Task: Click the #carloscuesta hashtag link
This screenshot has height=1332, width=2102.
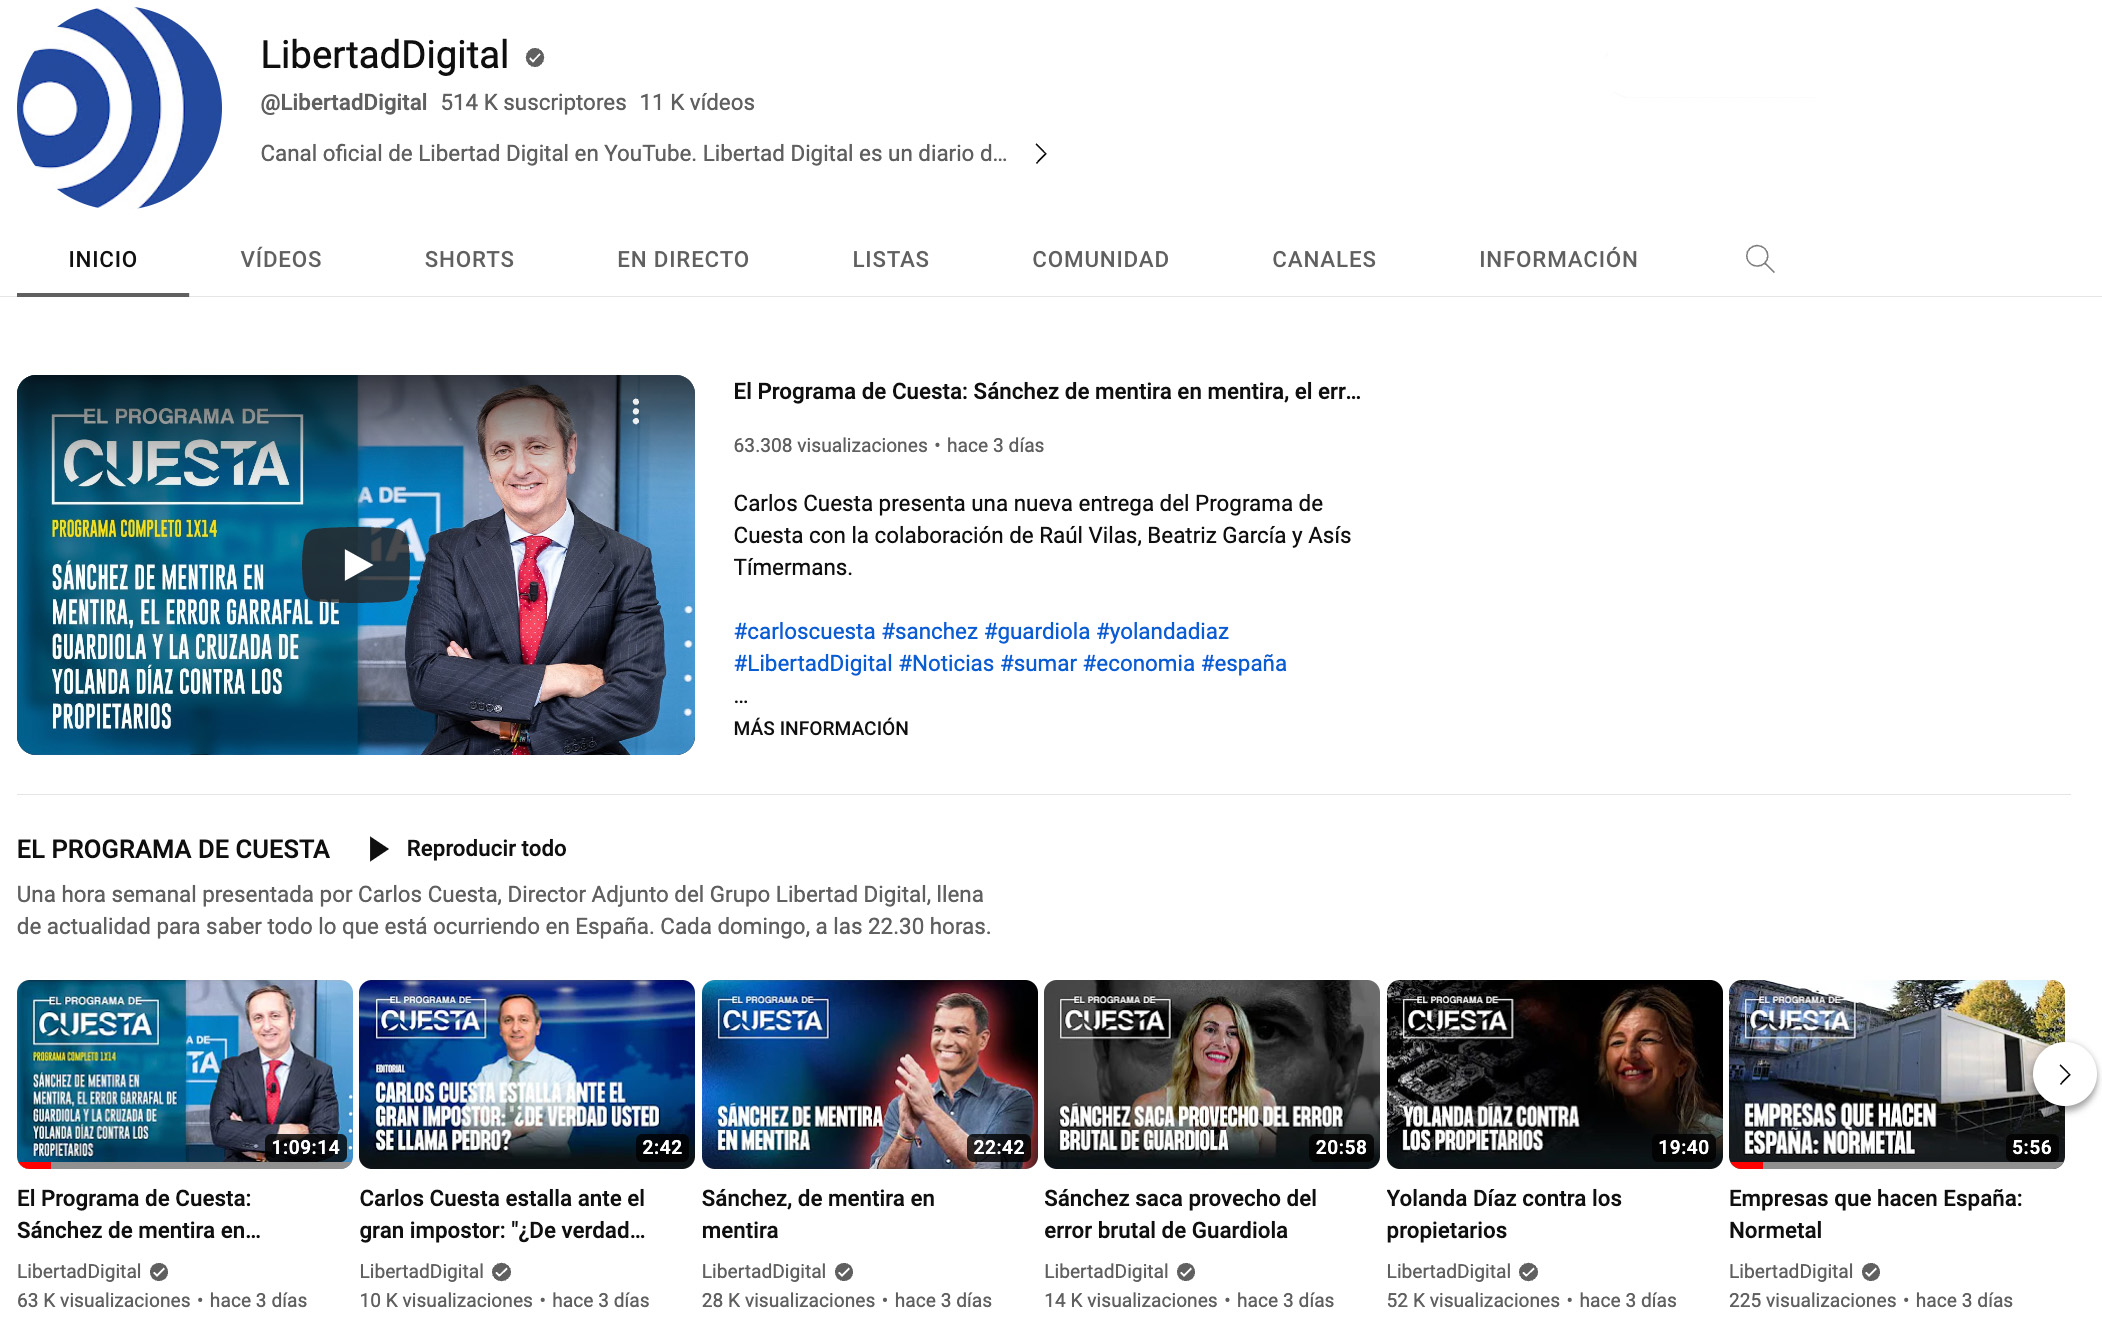Action: pos(804,631)
